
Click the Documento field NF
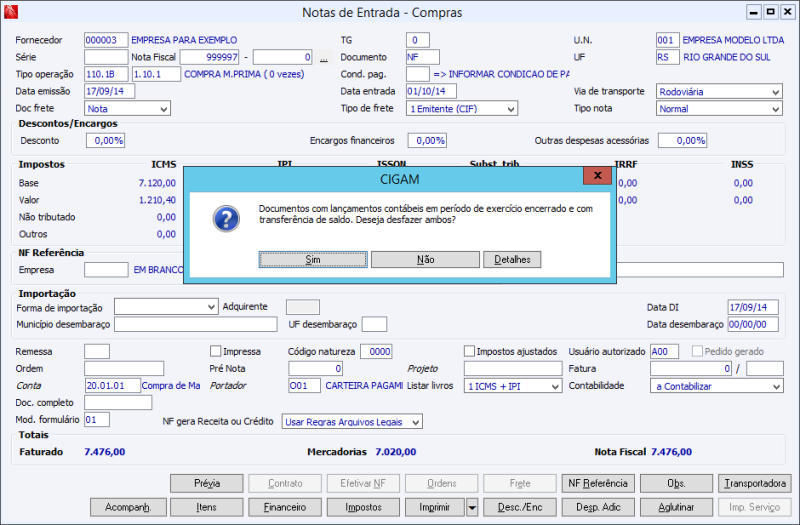[x=422, y=57]
